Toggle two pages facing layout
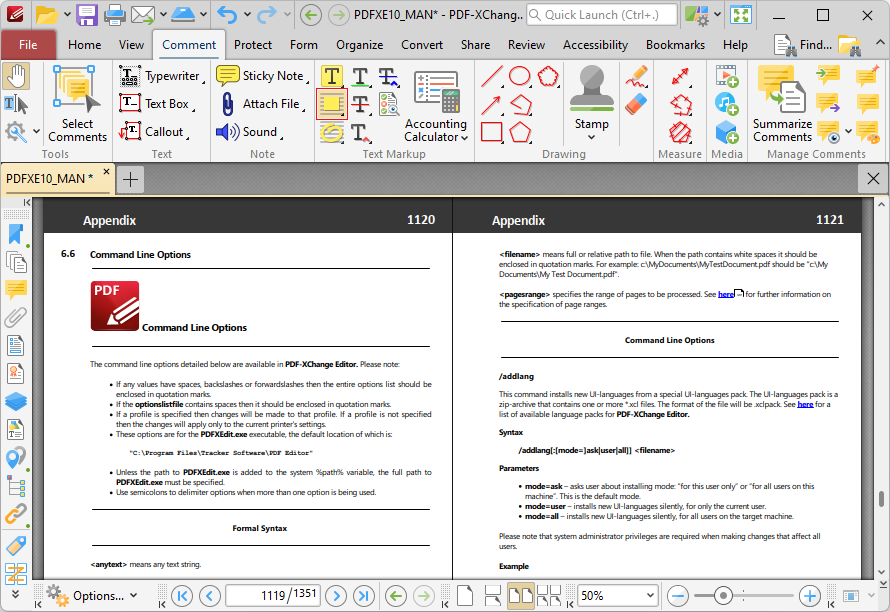The height and width of the screenshot is (612, 890). pos(520,596)
